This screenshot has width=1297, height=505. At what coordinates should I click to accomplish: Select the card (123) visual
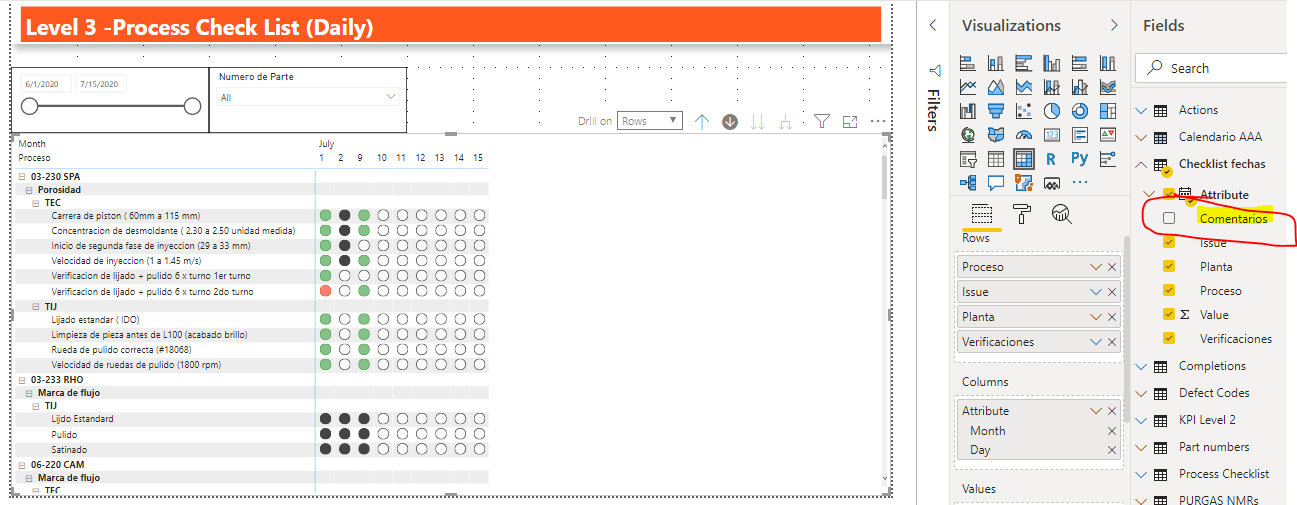(1052, 135)
